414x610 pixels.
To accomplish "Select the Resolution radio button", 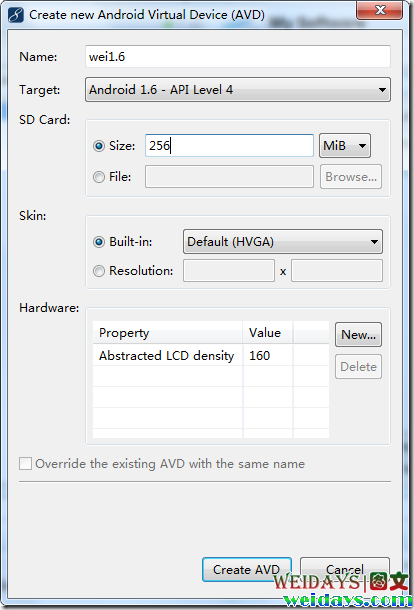I will 99,271.
